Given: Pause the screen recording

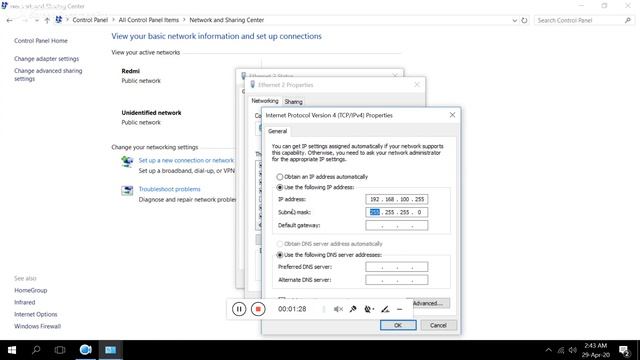Looking at the screenshot, I should (239, 309).
